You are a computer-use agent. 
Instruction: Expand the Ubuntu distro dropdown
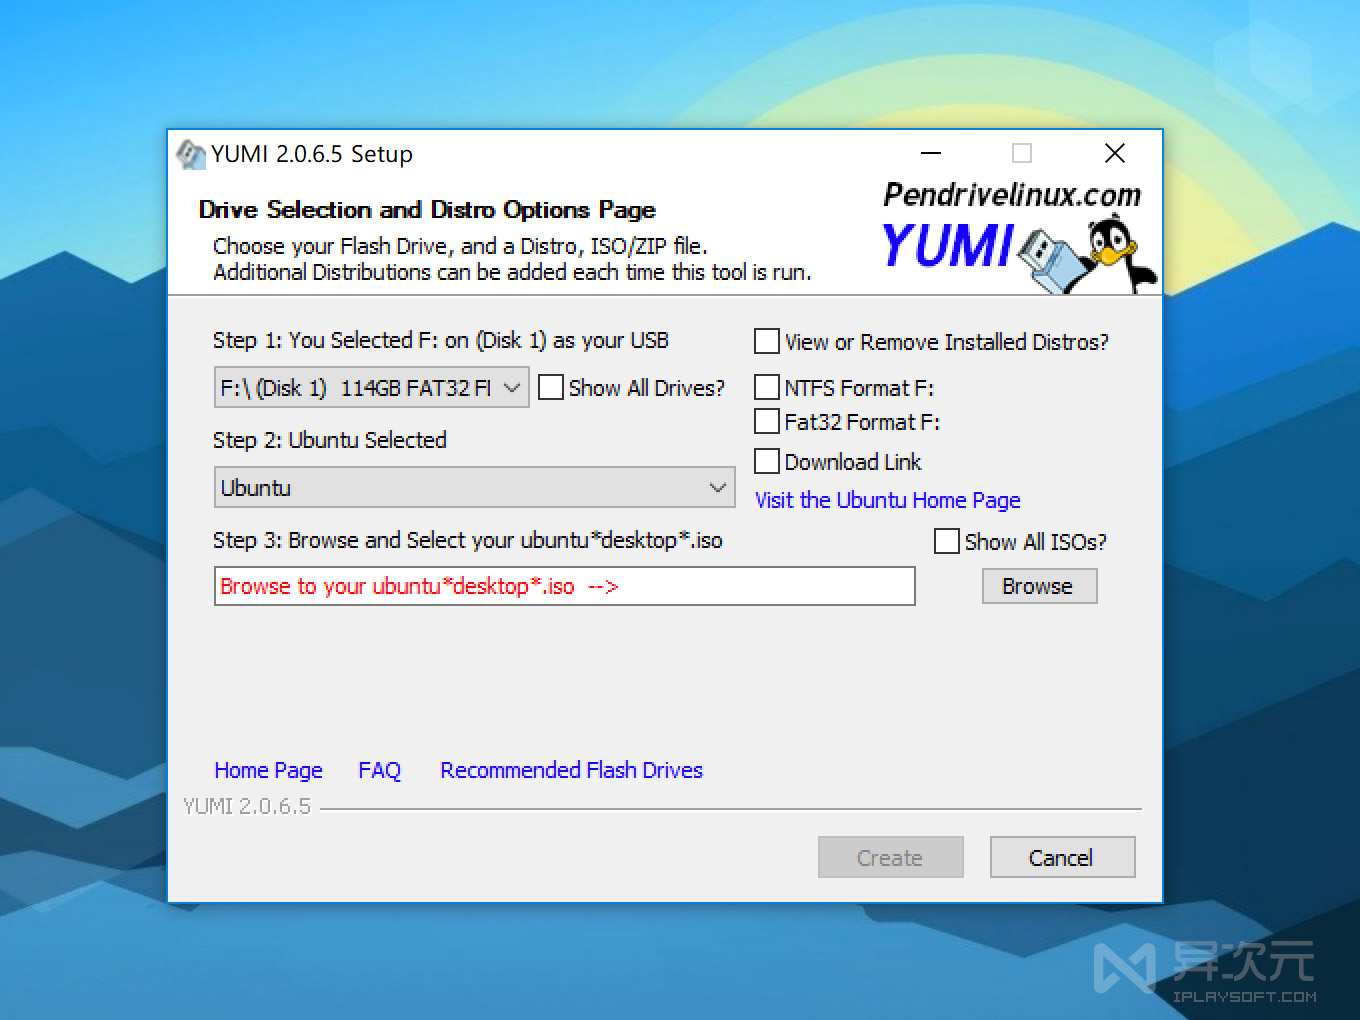pyautogui.click(x=475, y=488)
